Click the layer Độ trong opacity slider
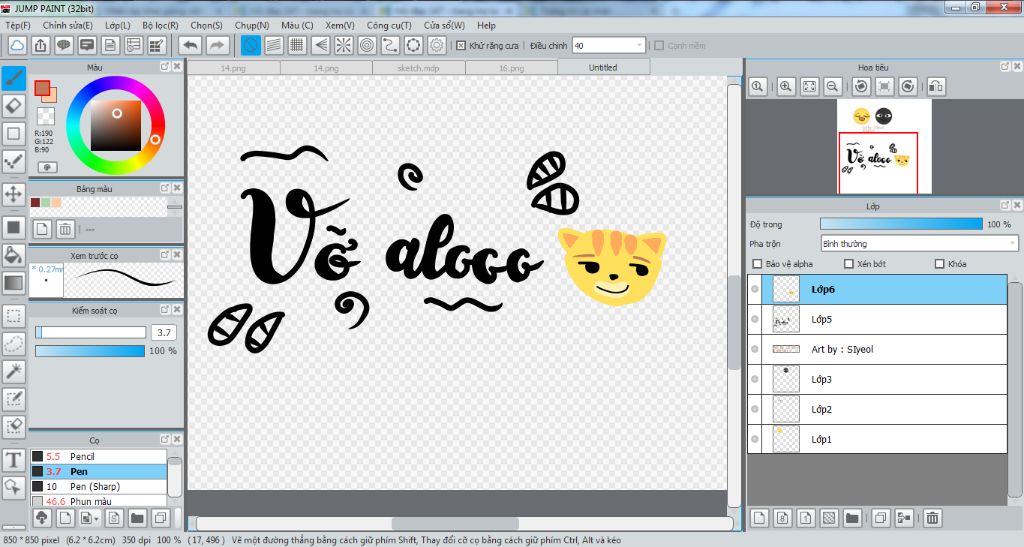Screen dimensions: 1024x547 coord(901,224)
